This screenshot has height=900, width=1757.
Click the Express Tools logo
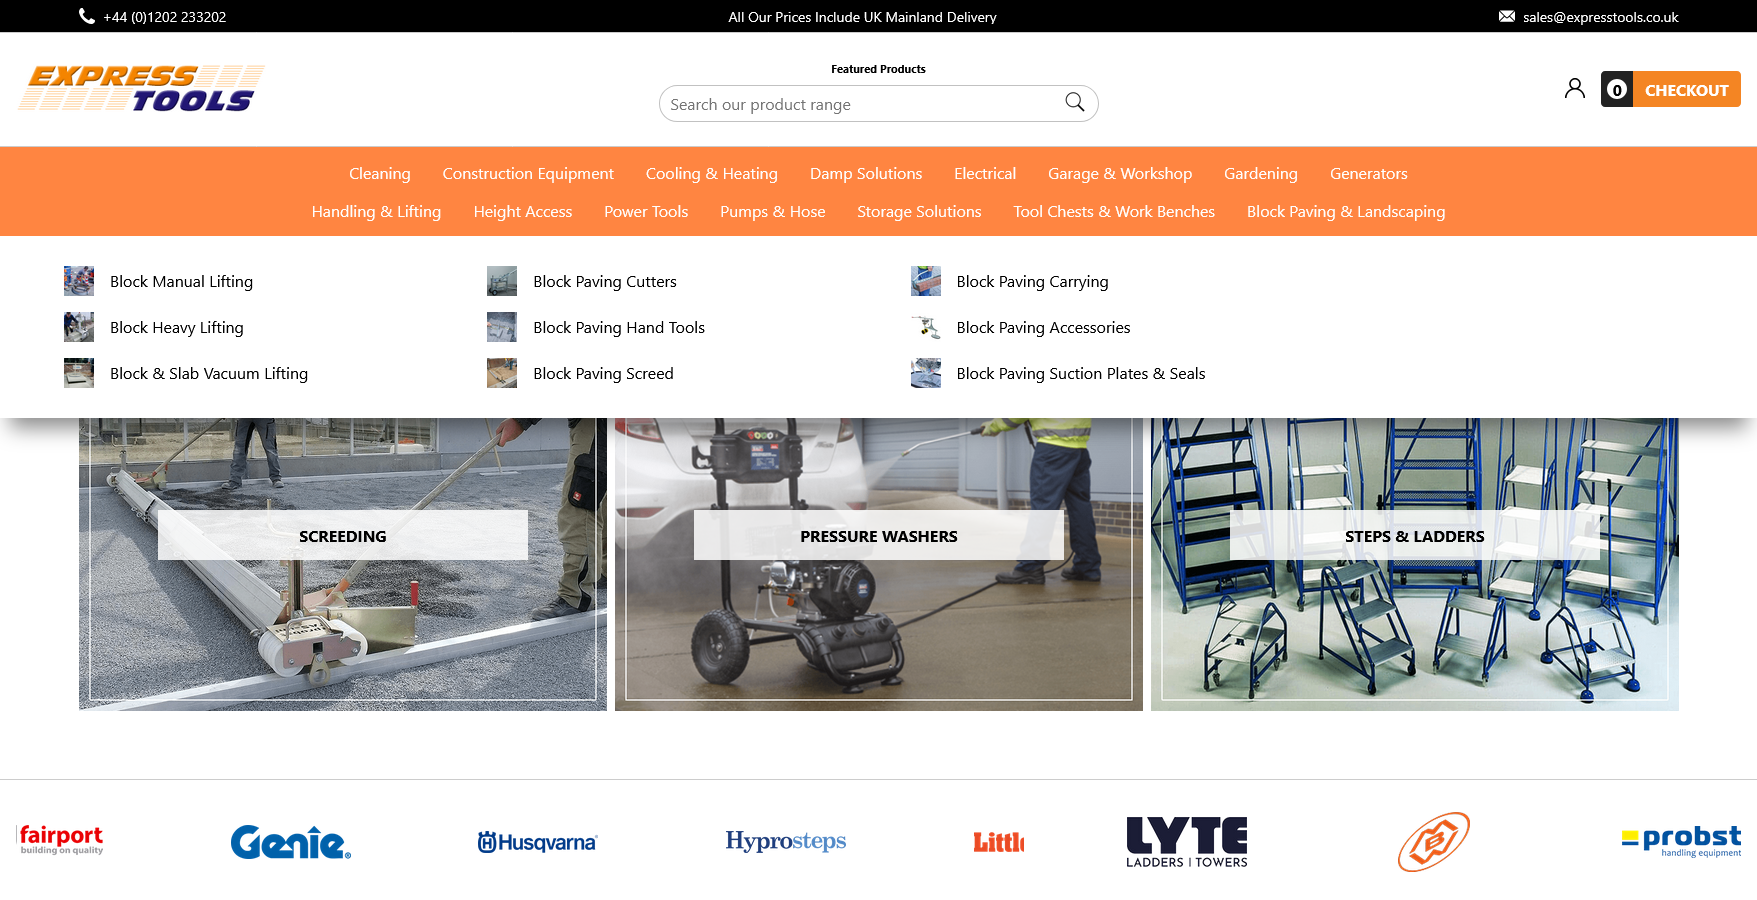141,88
